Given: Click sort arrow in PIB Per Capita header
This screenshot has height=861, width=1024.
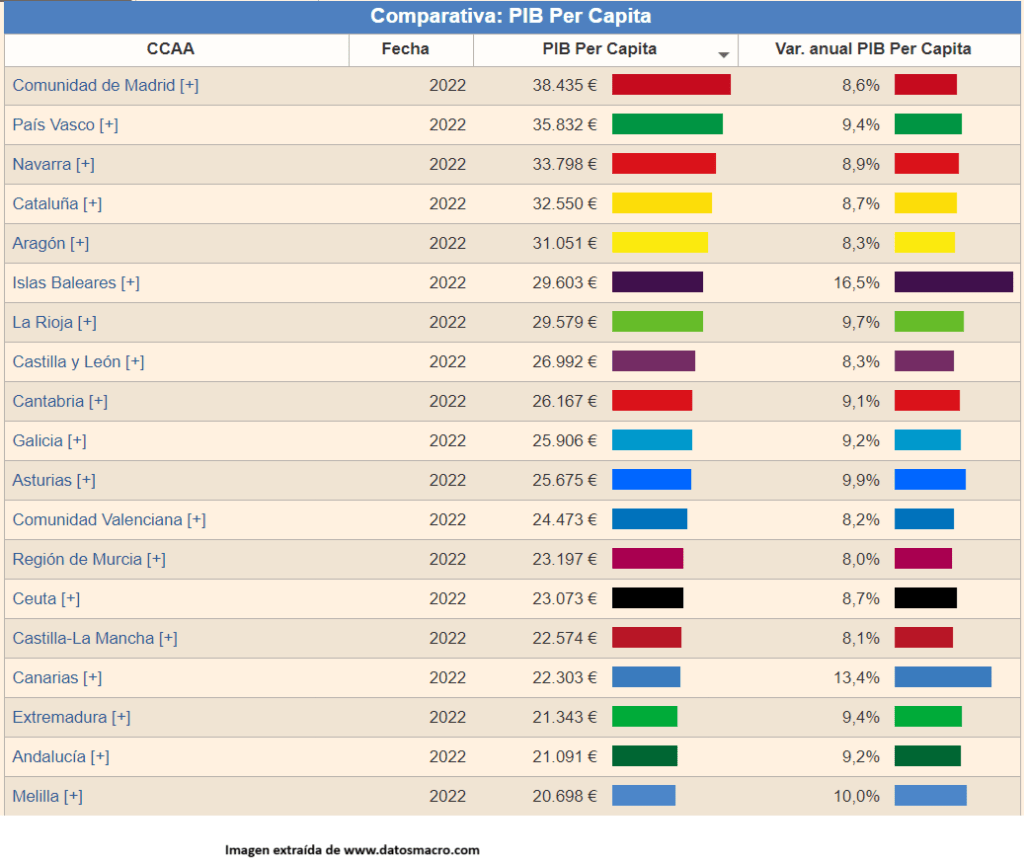Looking at the screenshot, I should (x=723, y=54).
